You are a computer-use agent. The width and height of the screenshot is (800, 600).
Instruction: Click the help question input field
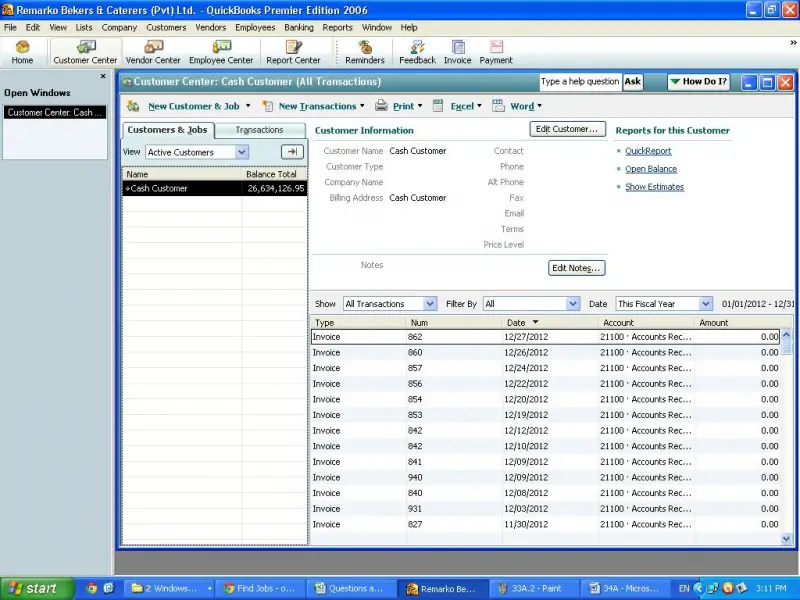tap(581, 82)
